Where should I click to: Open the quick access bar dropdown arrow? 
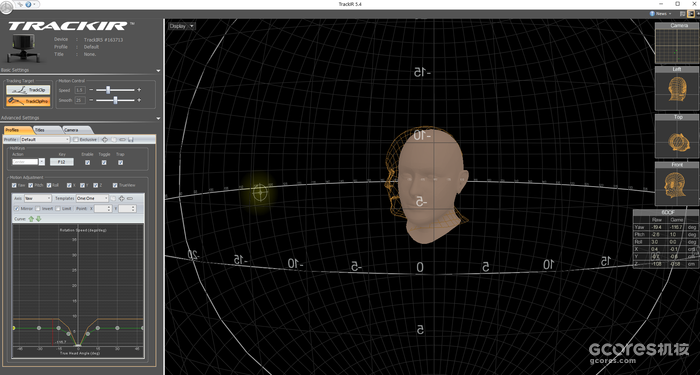pos(35,4)
